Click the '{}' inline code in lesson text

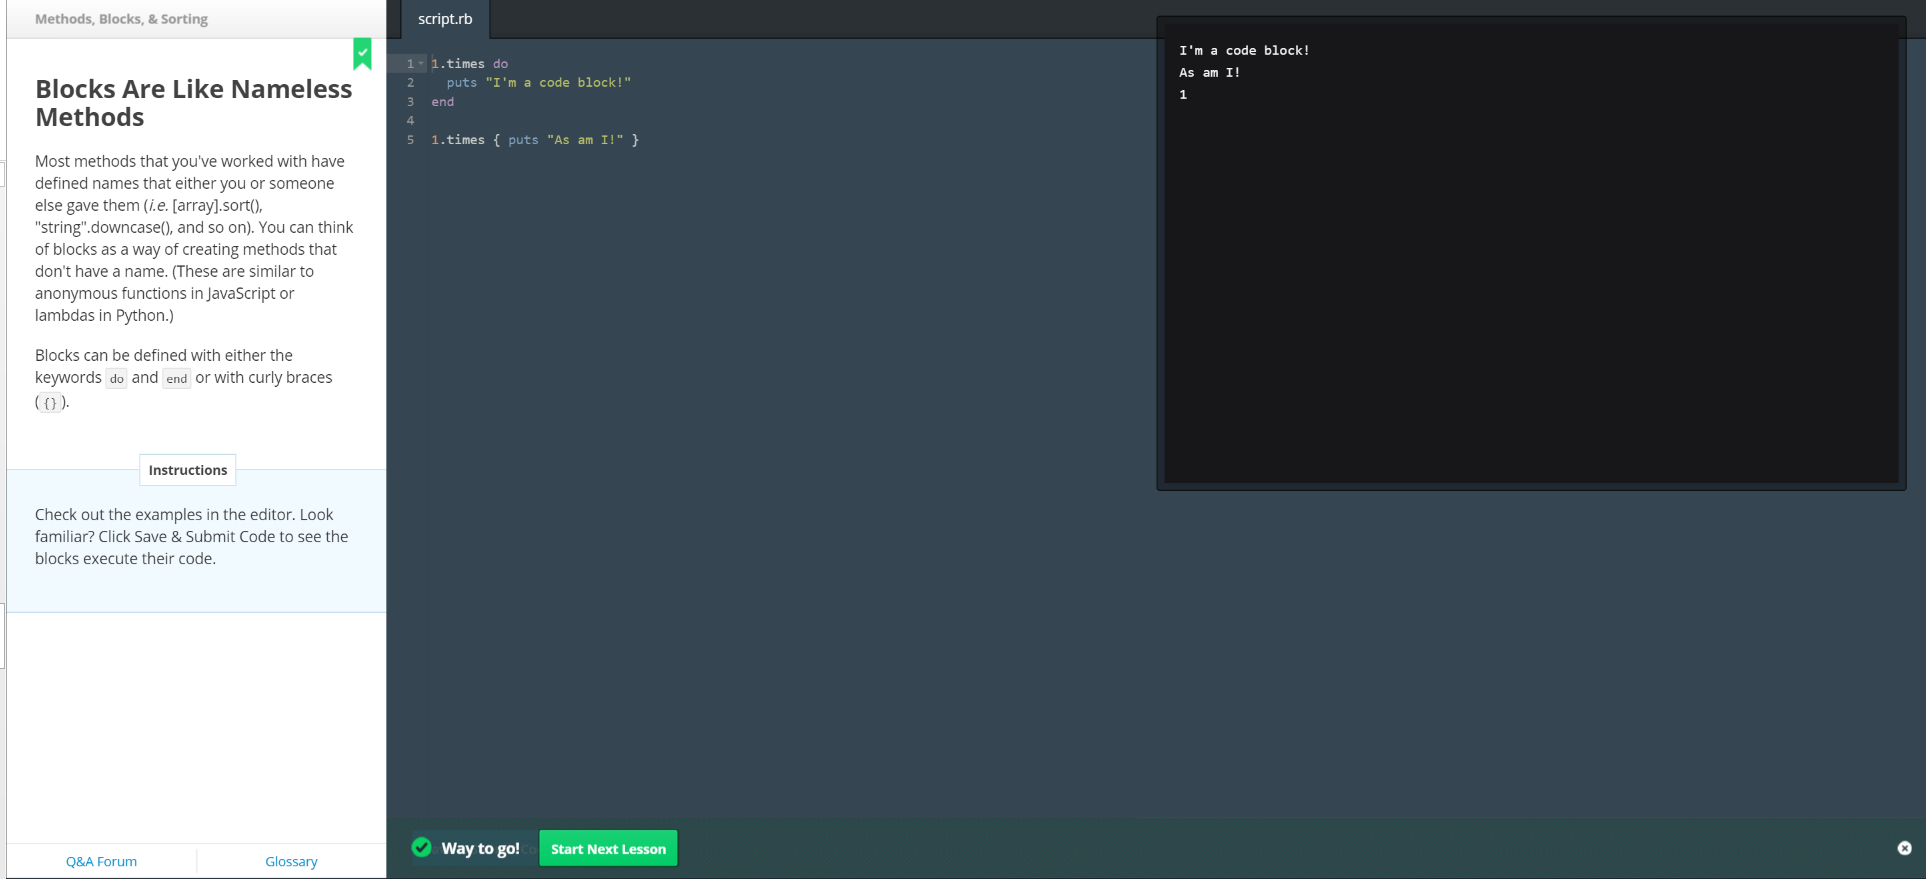pyautogui.click(x=50, y=403)
